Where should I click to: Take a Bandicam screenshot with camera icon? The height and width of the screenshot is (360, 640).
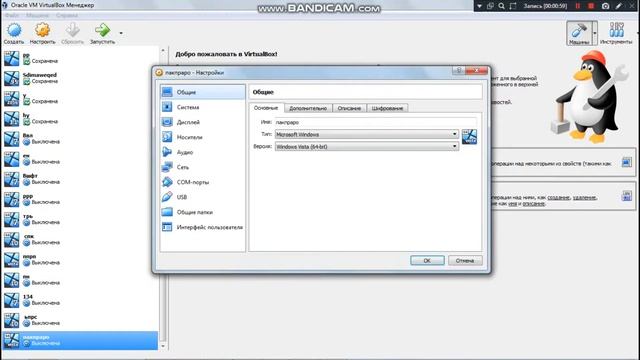click(x=605, y=6)
